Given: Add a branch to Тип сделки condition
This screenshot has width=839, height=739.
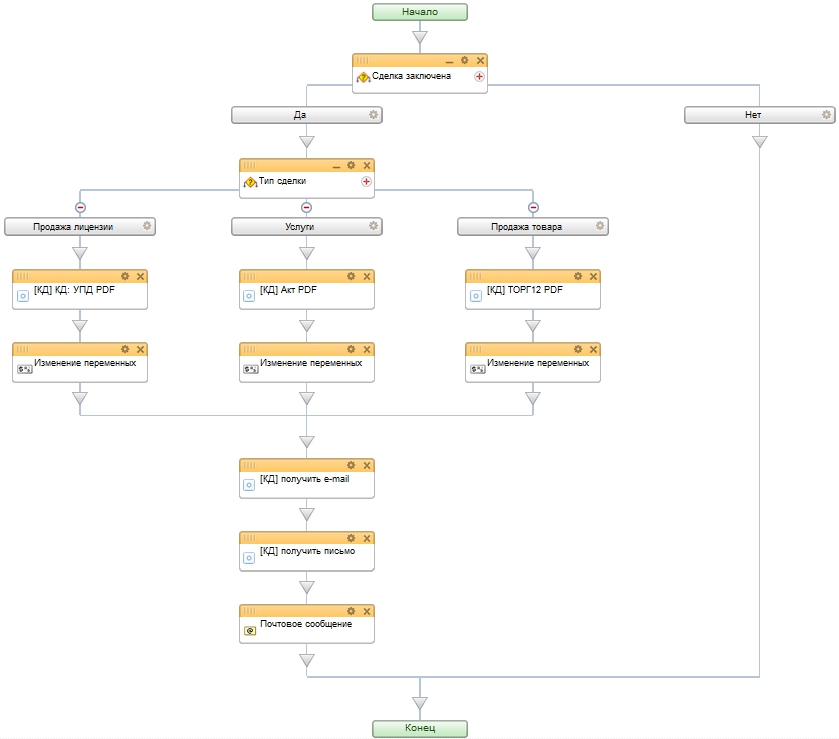Looking at the screenshot, I should point(366,181).
